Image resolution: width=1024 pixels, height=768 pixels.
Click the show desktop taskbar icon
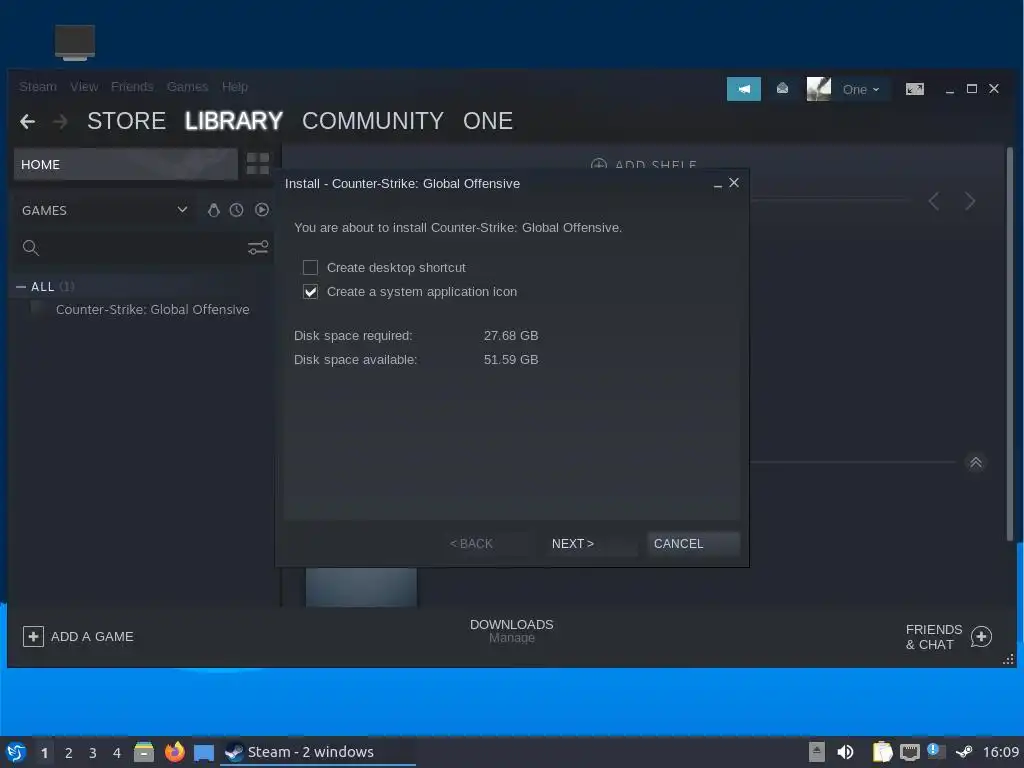204,753
